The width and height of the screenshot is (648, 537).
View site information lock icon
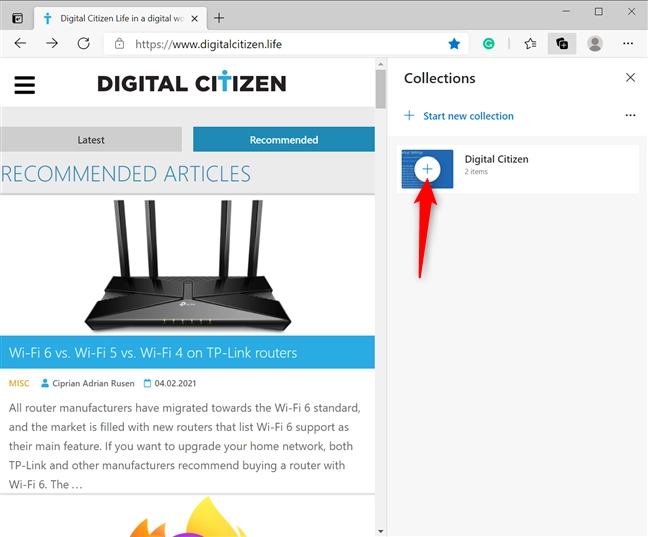click(119, 43)
